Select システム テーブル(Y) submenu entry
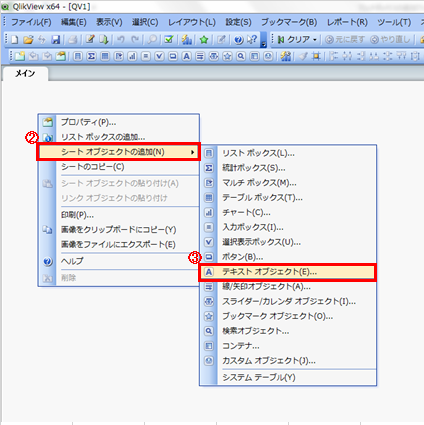This screenshot has width=424, height=425. tap(288, 377)
